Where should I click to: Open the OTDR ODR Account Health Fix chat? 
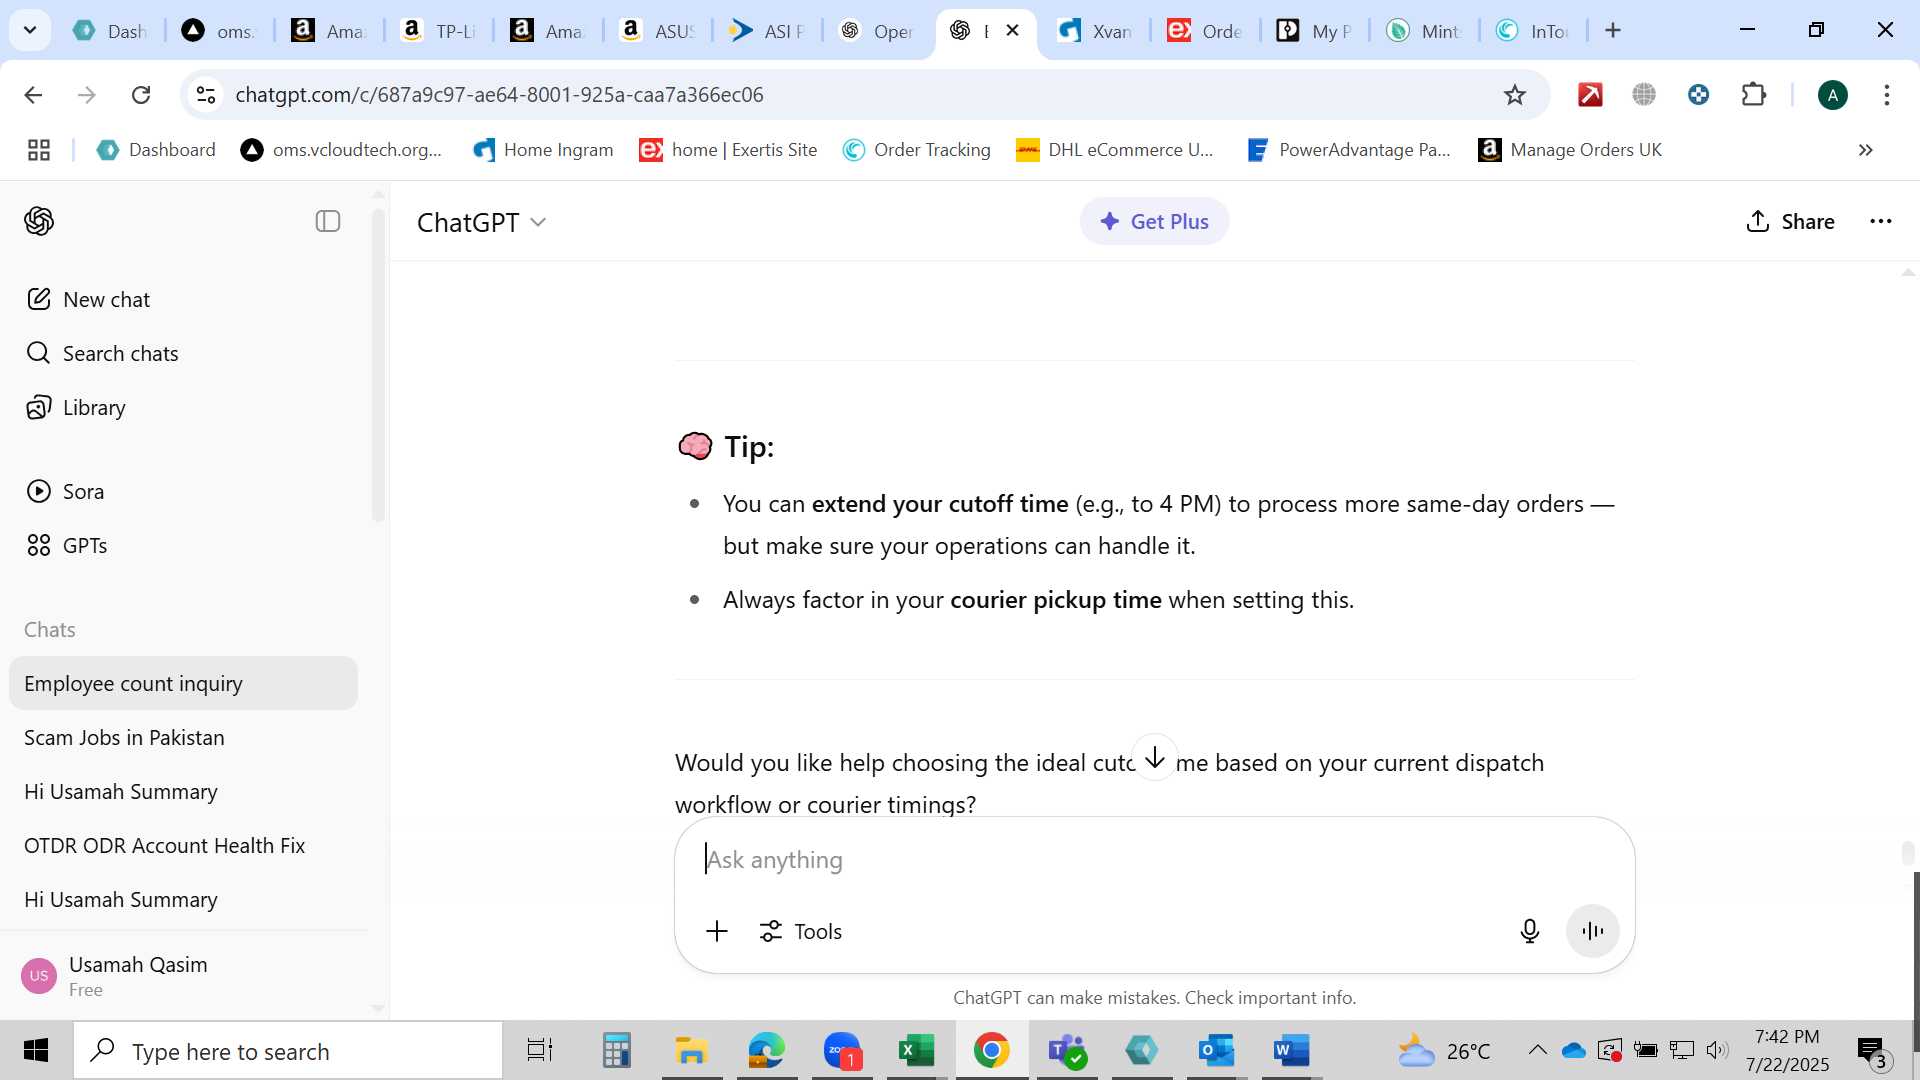click(x=183, y=845)
